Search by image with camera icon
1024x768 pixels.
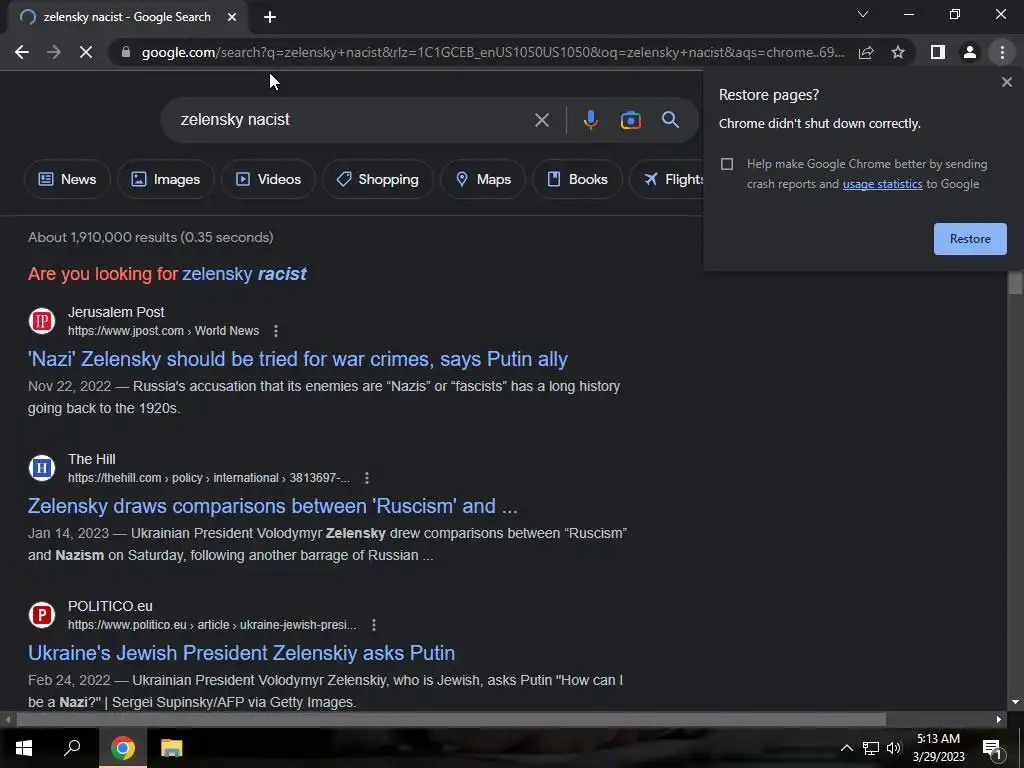630,120
